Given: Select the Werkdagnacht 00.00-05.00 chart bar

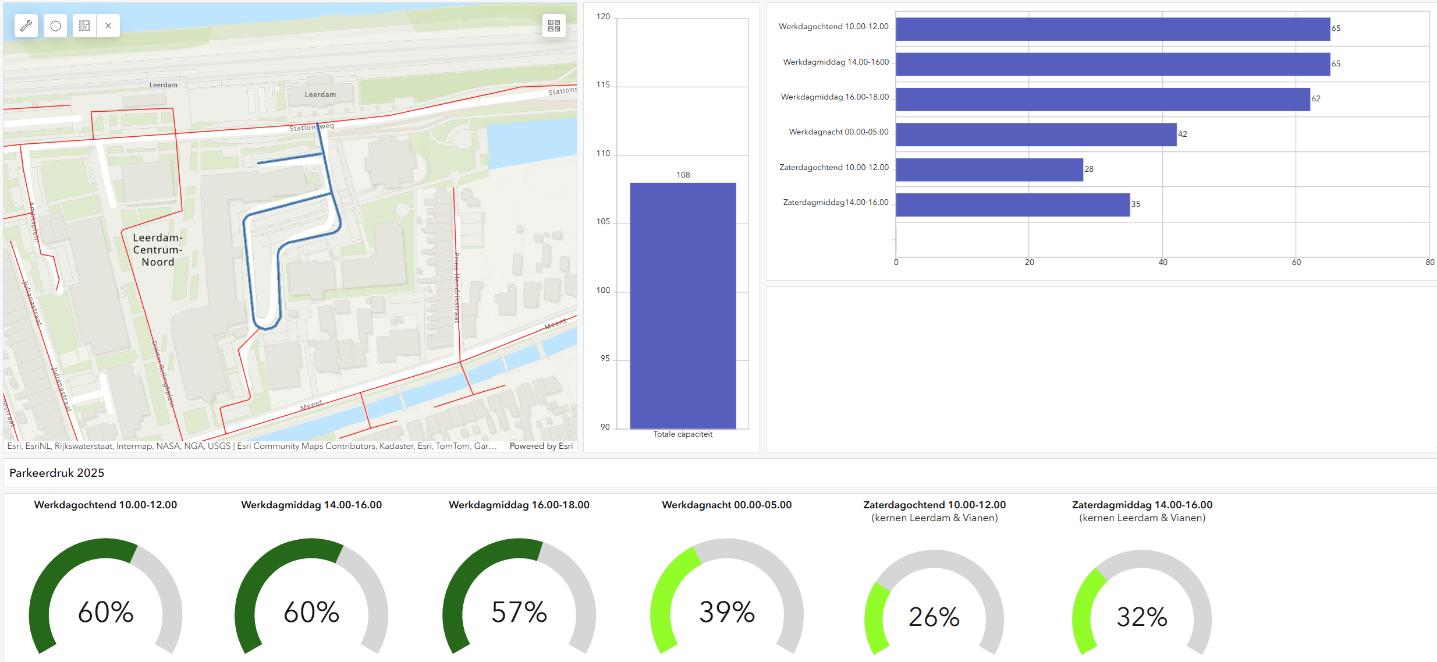Looking at the screenshot, I should tap(1035, 134).
